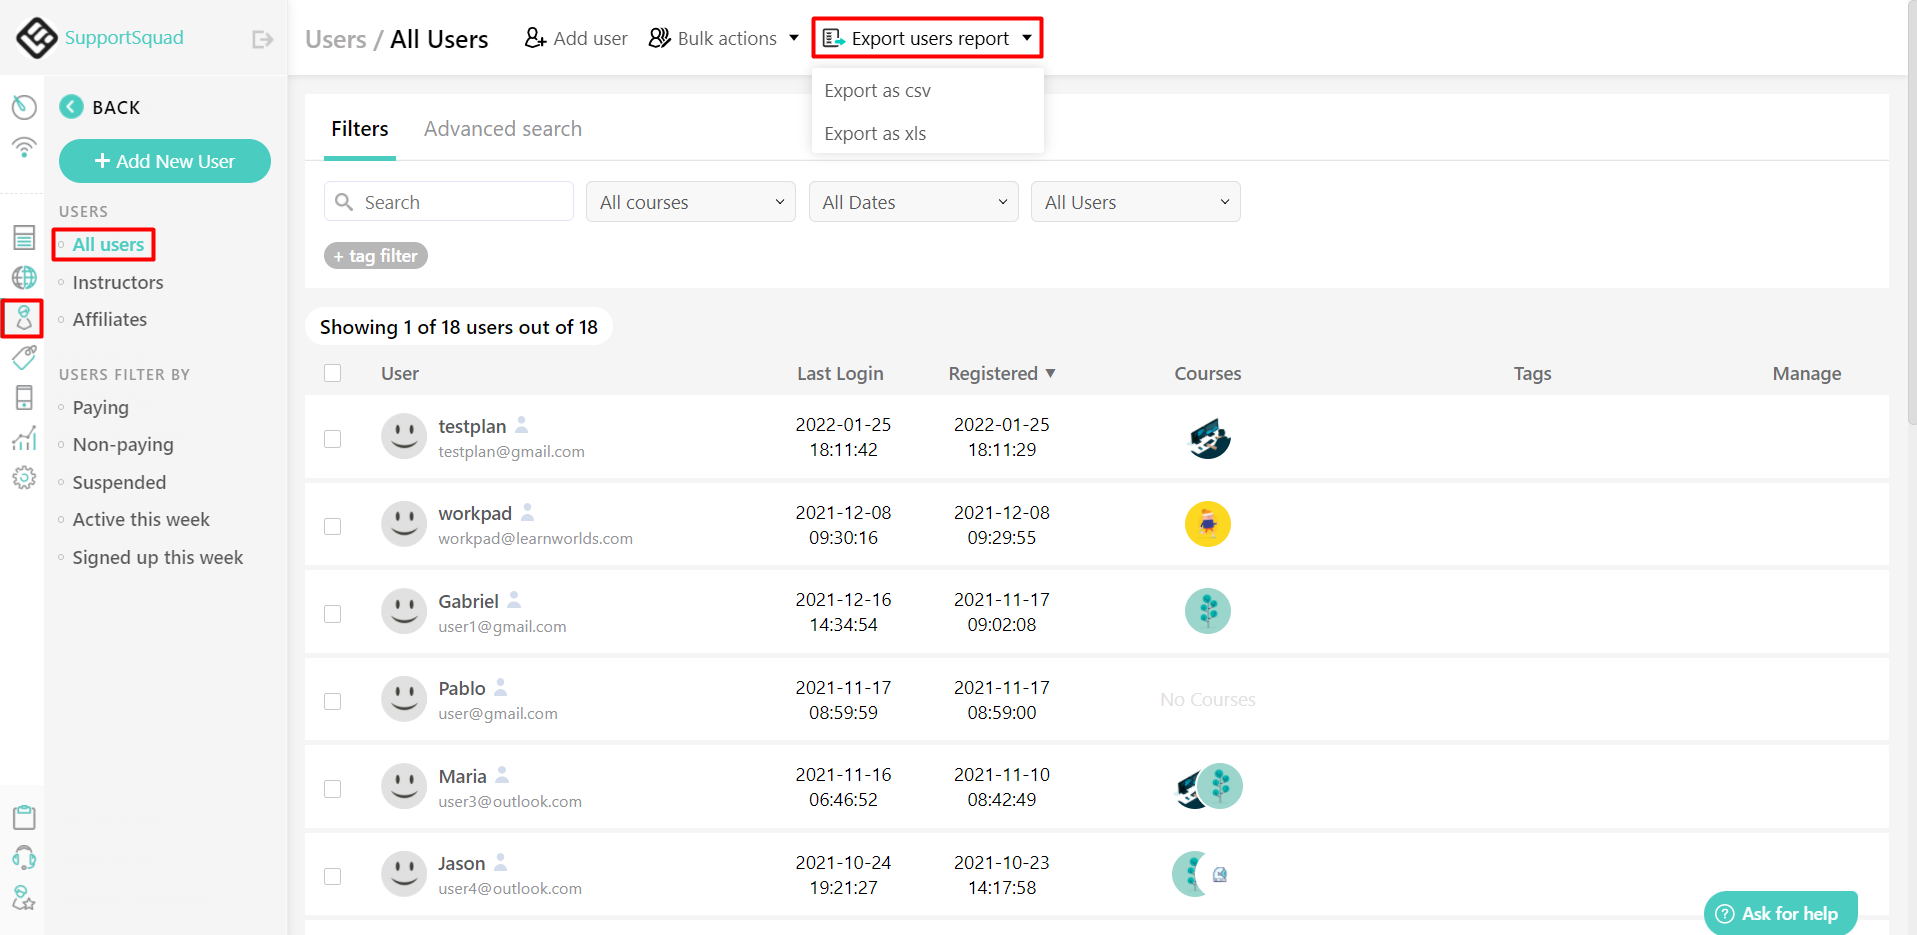The height and width of the screenshot is (935, 1917).
Task: Select the globe site builder icon
Action: coord(23,277)
